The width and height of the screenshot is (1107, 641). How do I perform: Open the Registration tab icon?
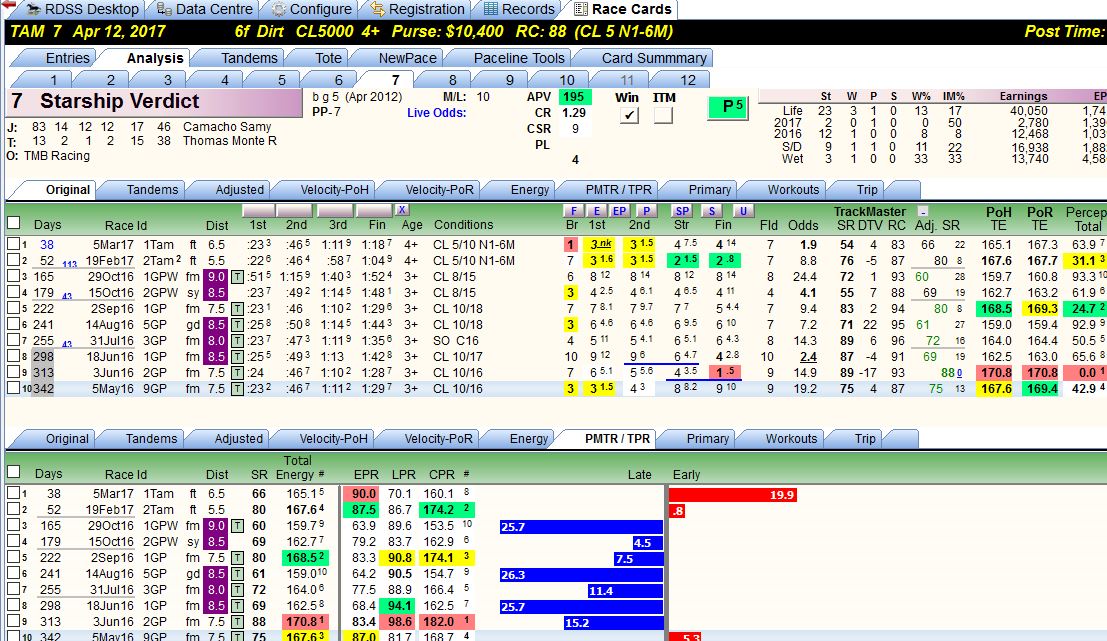378,9
